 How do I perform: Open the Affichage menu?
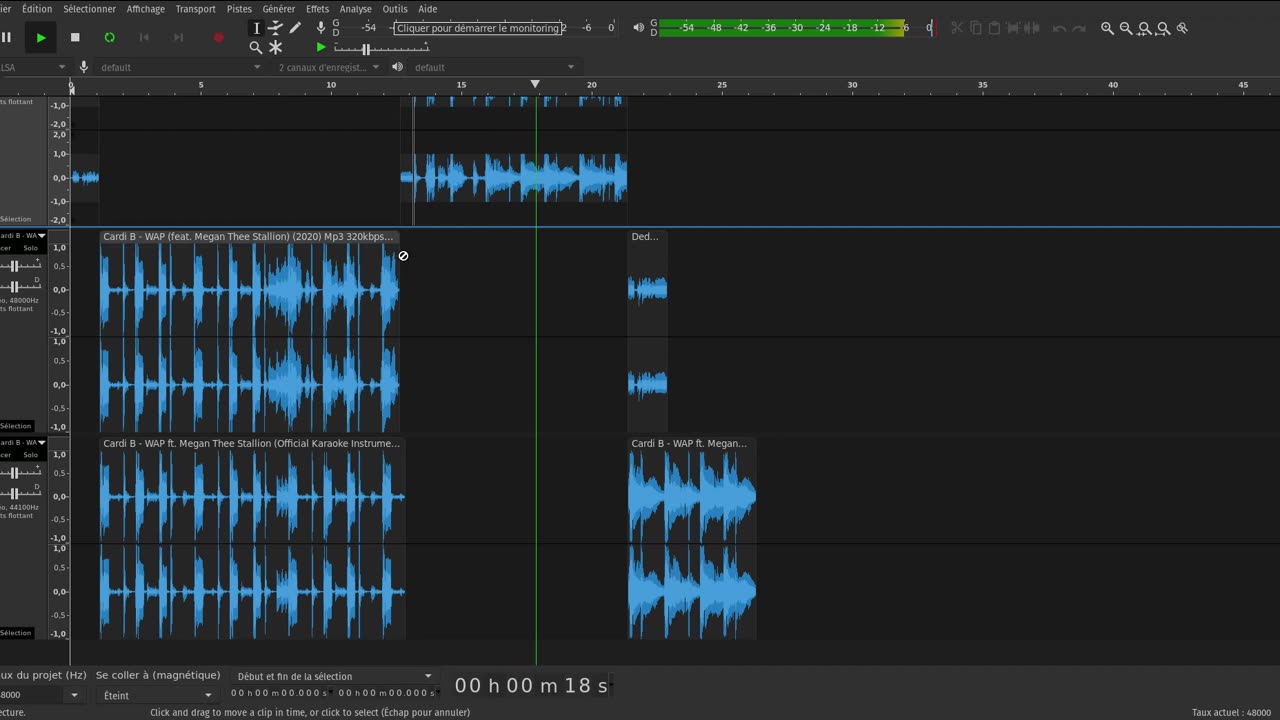tap(146, 9)
